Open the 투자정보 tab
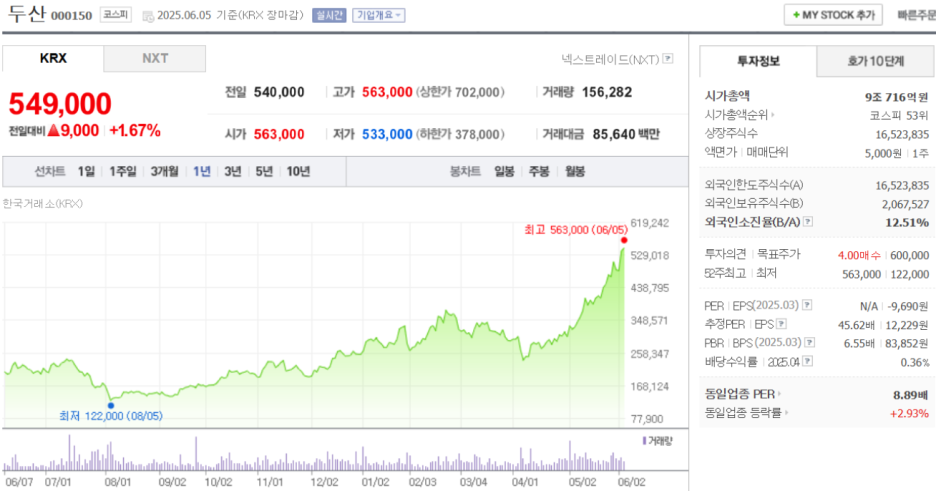This screenshot has height=491, width=936. (x=758, y=61)
